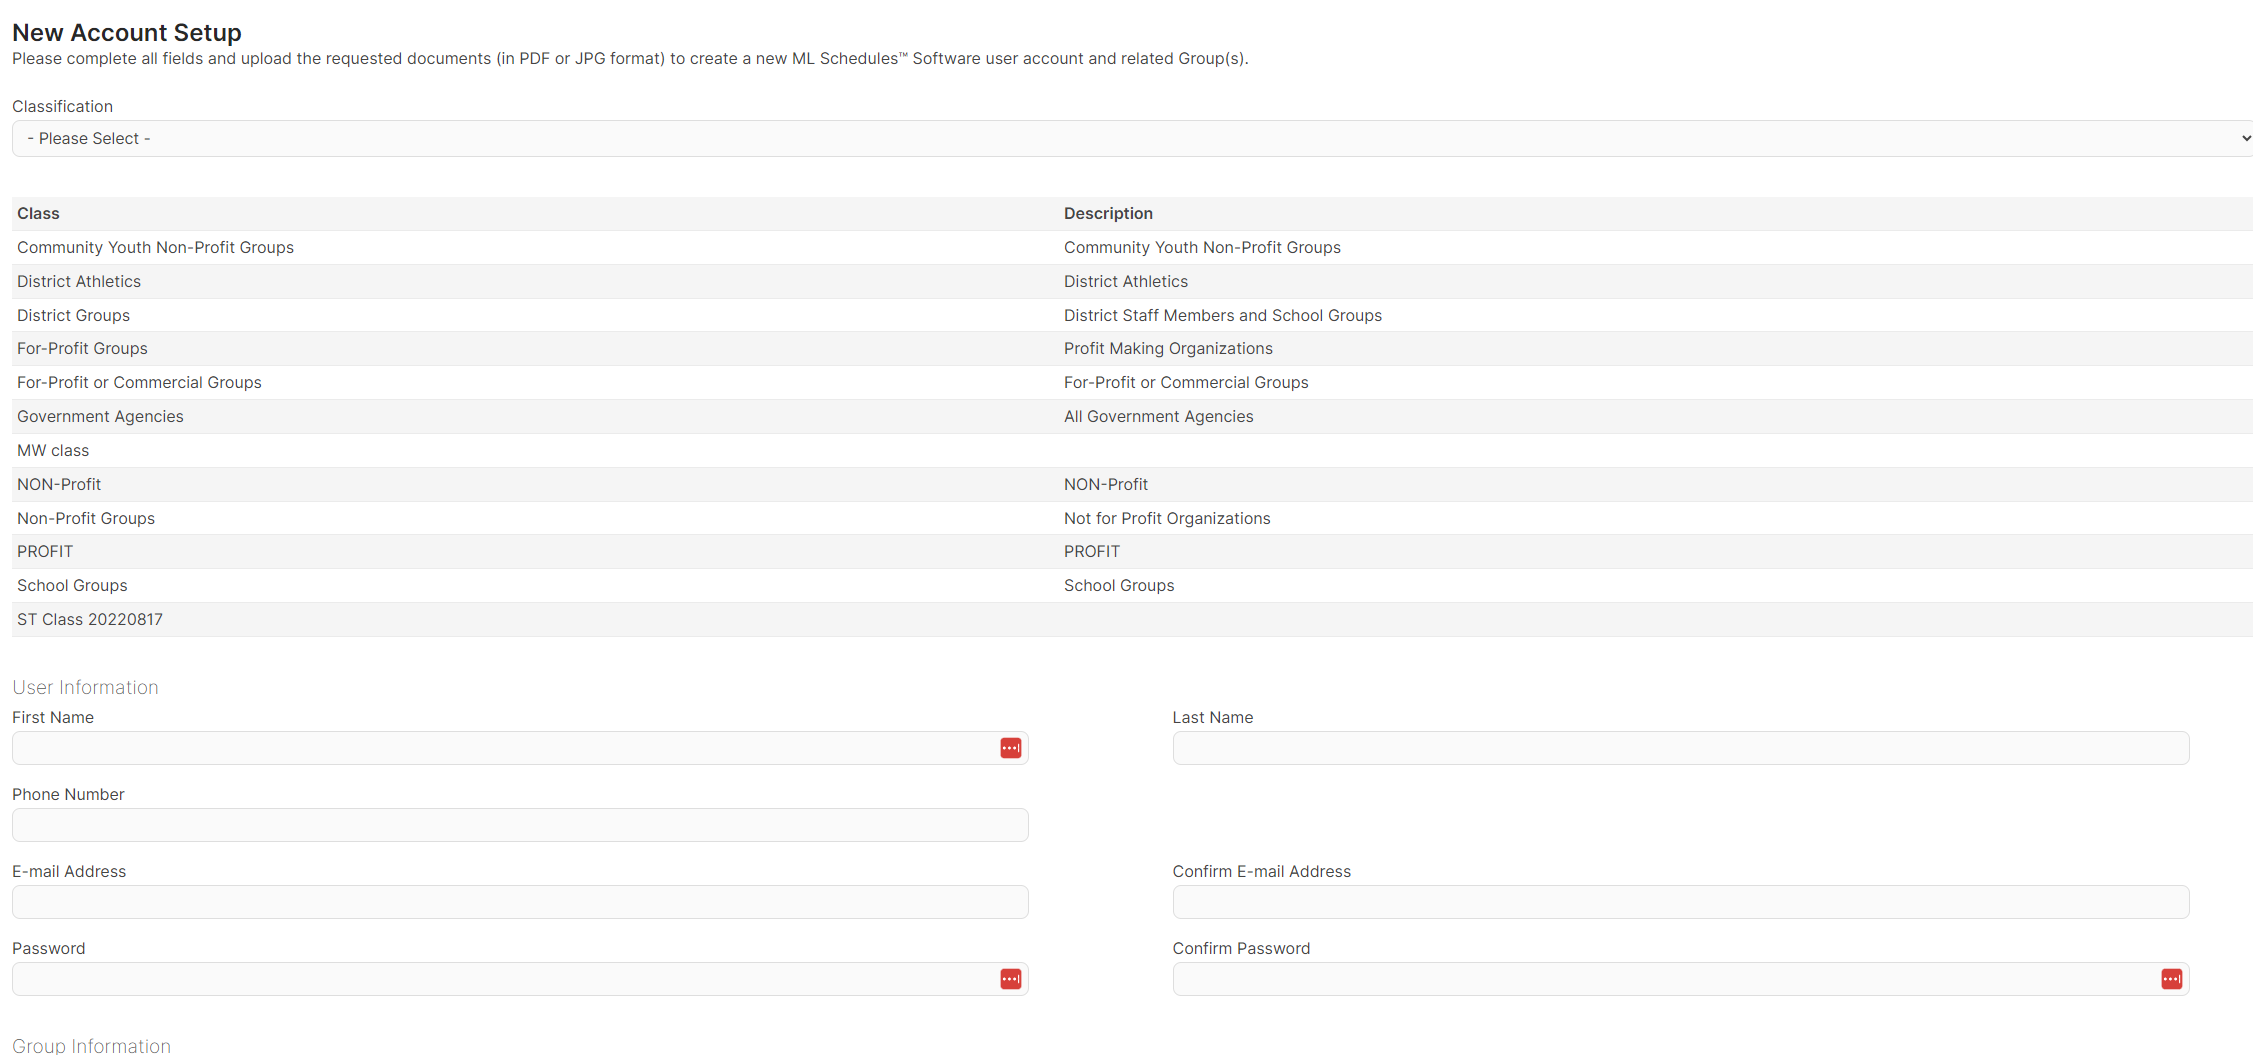Click inside the Password field
Viewport: 2253px width, 1055px height.
click(520, 979)
